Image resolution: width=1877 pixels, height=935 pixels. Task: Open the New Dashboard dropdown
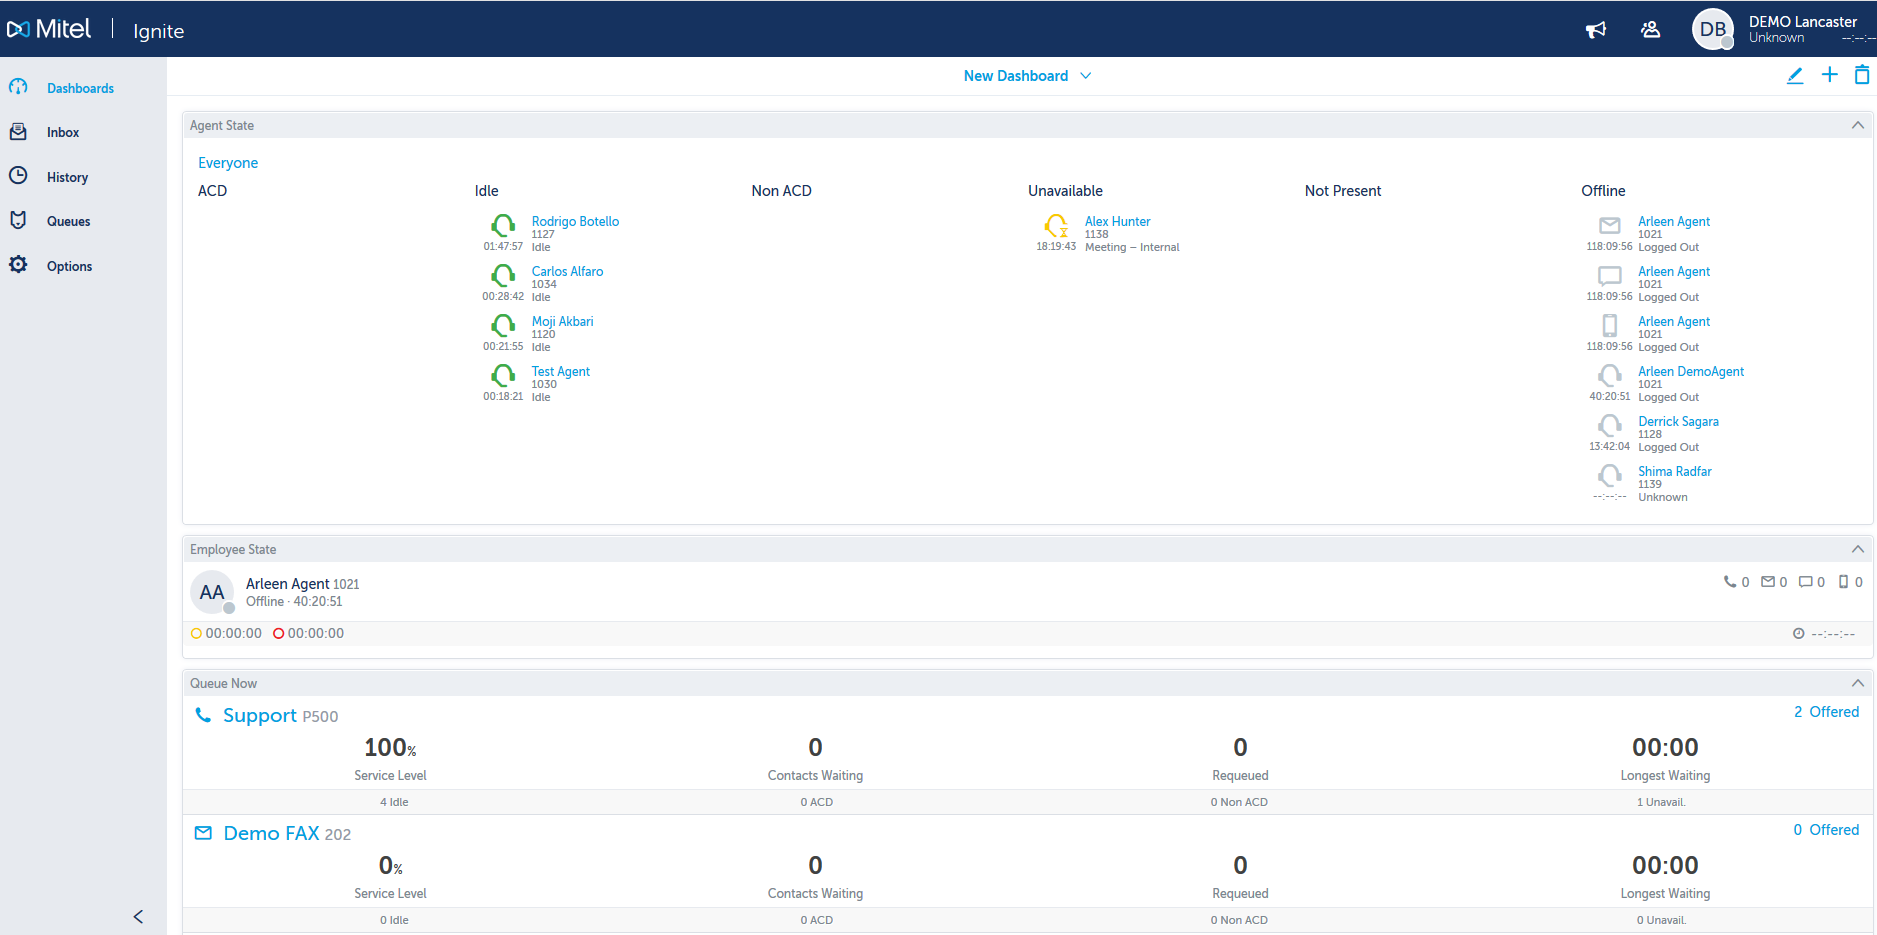pos(1027,75)
